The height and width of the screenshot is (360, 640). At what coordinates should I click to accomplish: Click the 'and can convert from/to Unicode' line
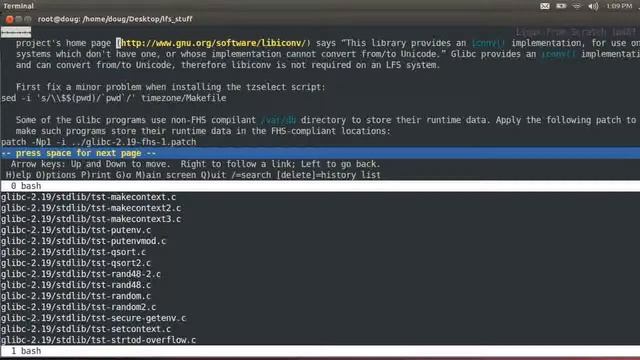pyautogui.click(x=228, y=65)
